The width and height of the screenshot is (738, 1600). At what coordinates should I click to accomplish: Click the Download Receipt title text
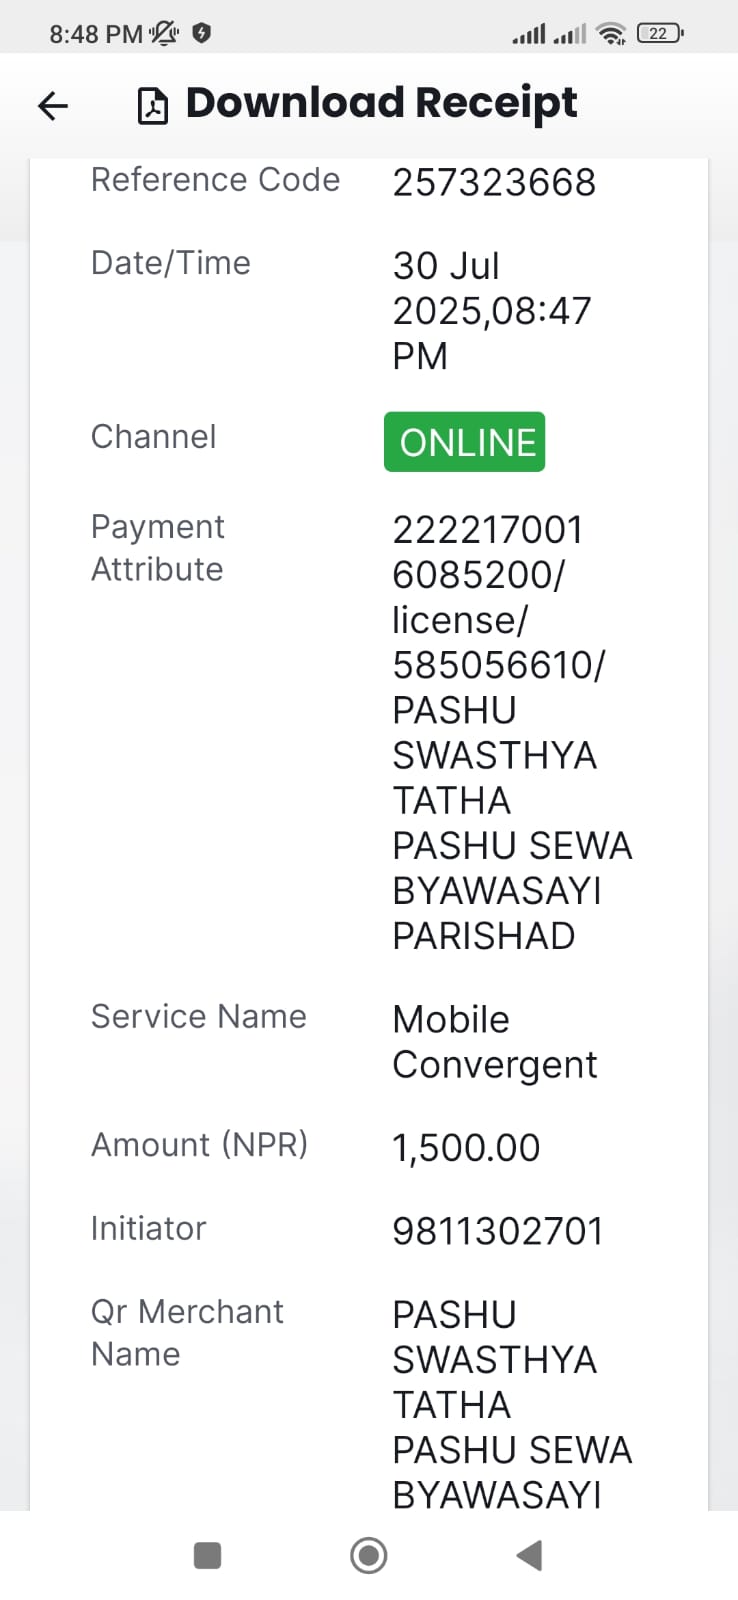382,103
